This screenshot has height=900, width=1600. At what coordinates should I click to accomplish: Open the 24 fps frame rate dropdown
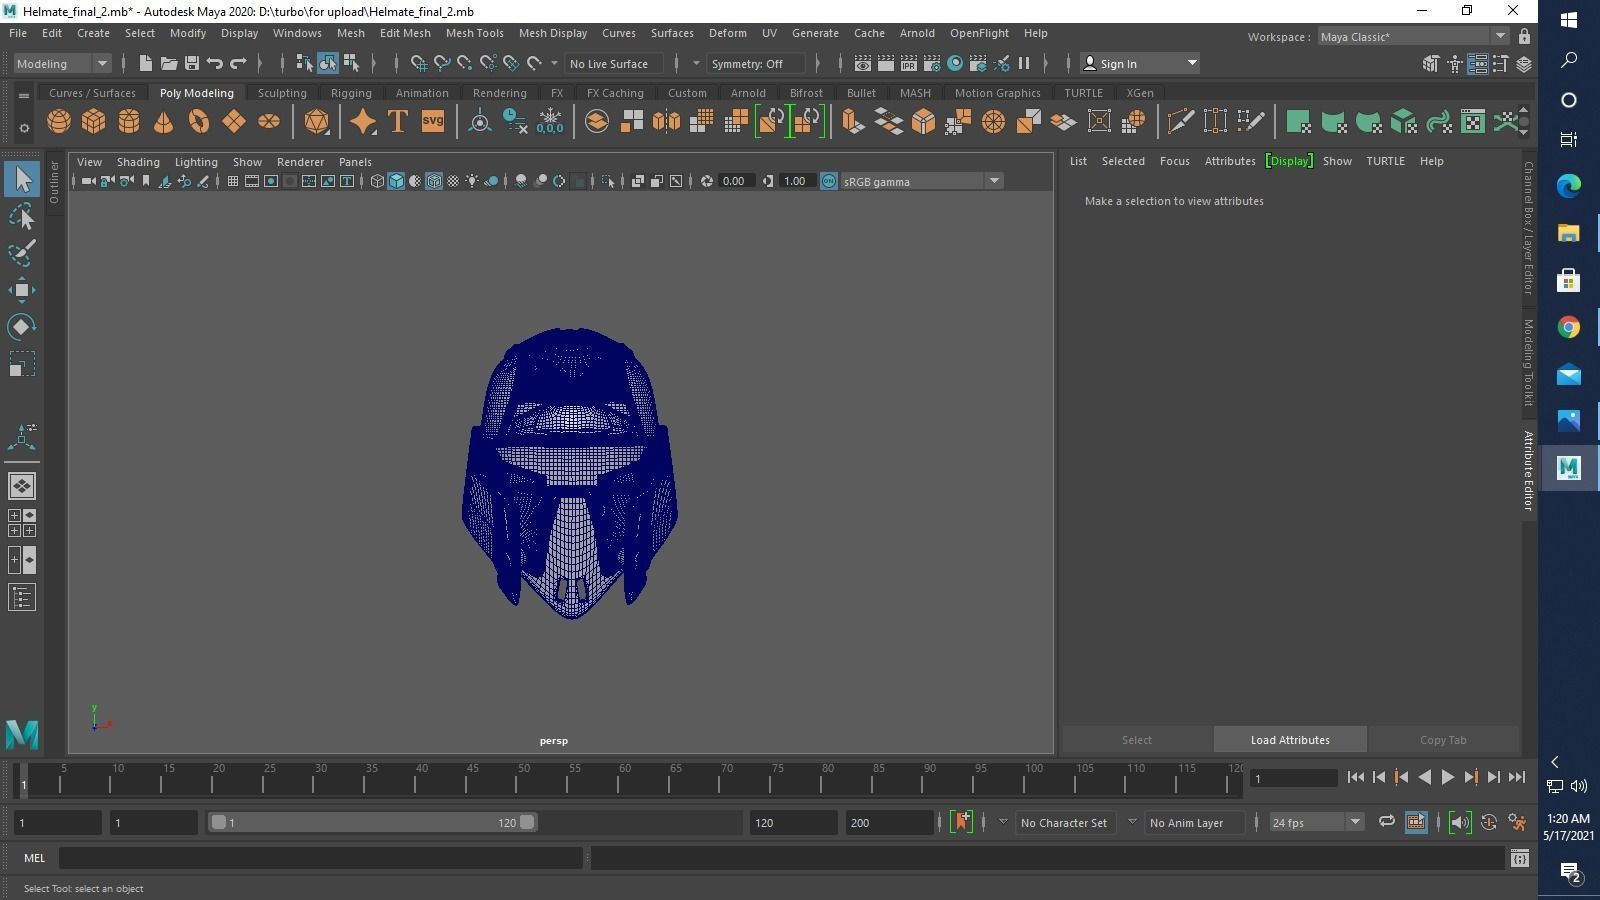tap(1316, 822)
